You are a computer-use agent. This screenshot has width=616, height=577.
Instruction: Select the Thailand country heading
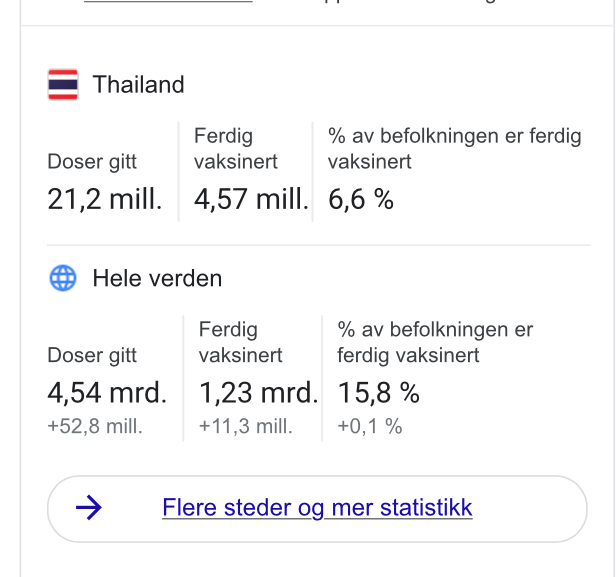click(138, 85)
